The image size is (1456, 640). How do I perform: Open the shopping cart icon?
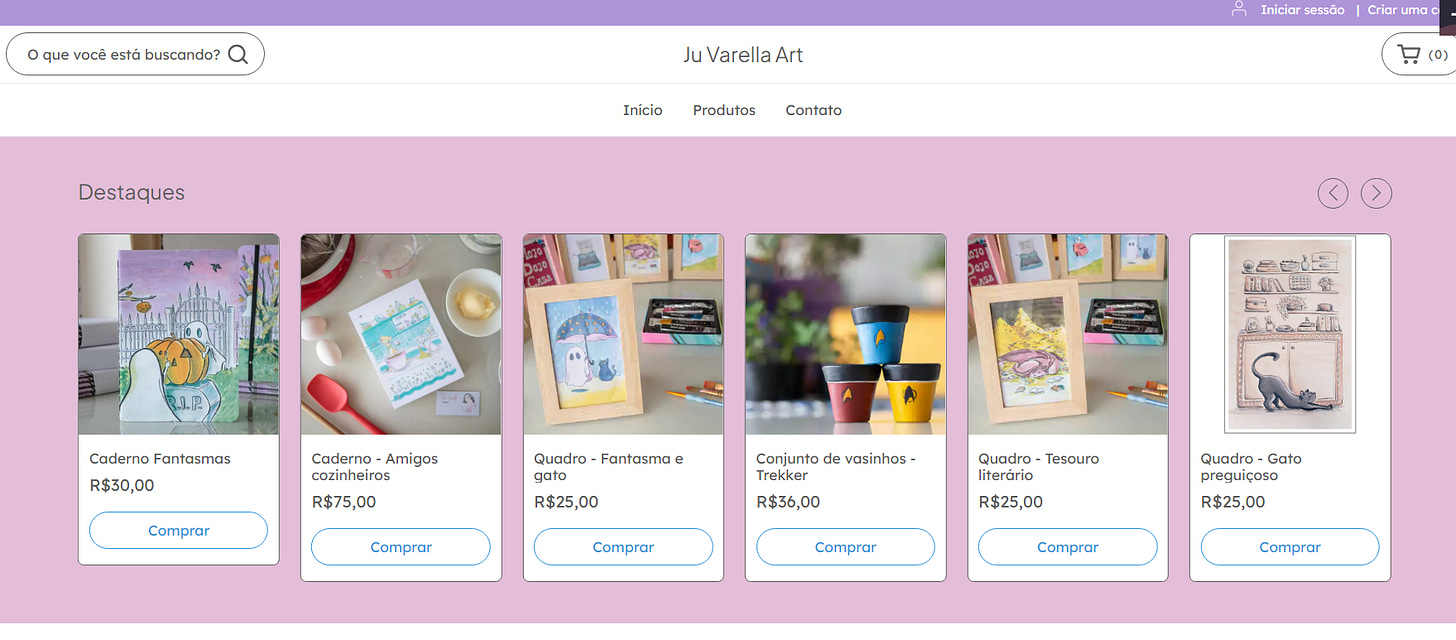tap(1409, 54)
